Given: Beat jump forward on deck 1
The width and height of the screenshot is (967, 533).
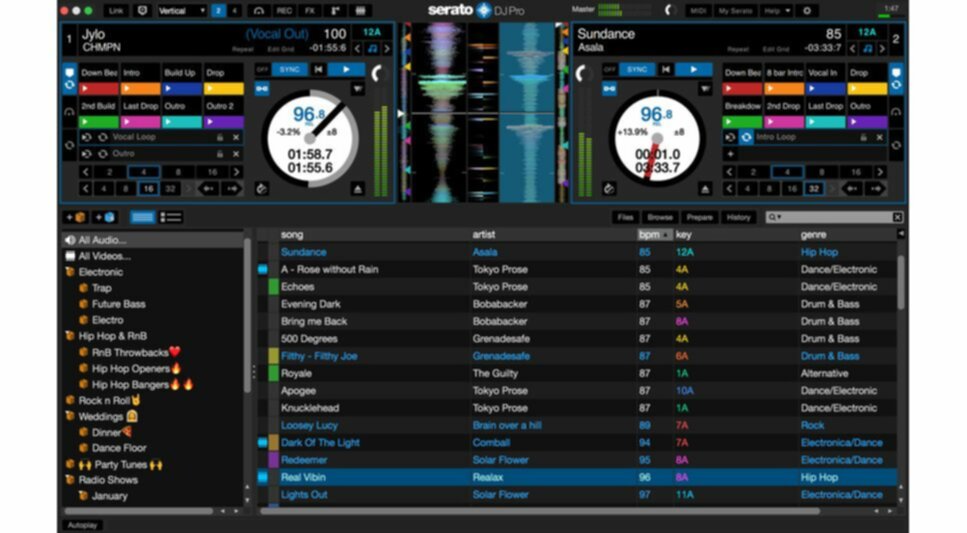Looking at the screenshot, I should [232, 189].
